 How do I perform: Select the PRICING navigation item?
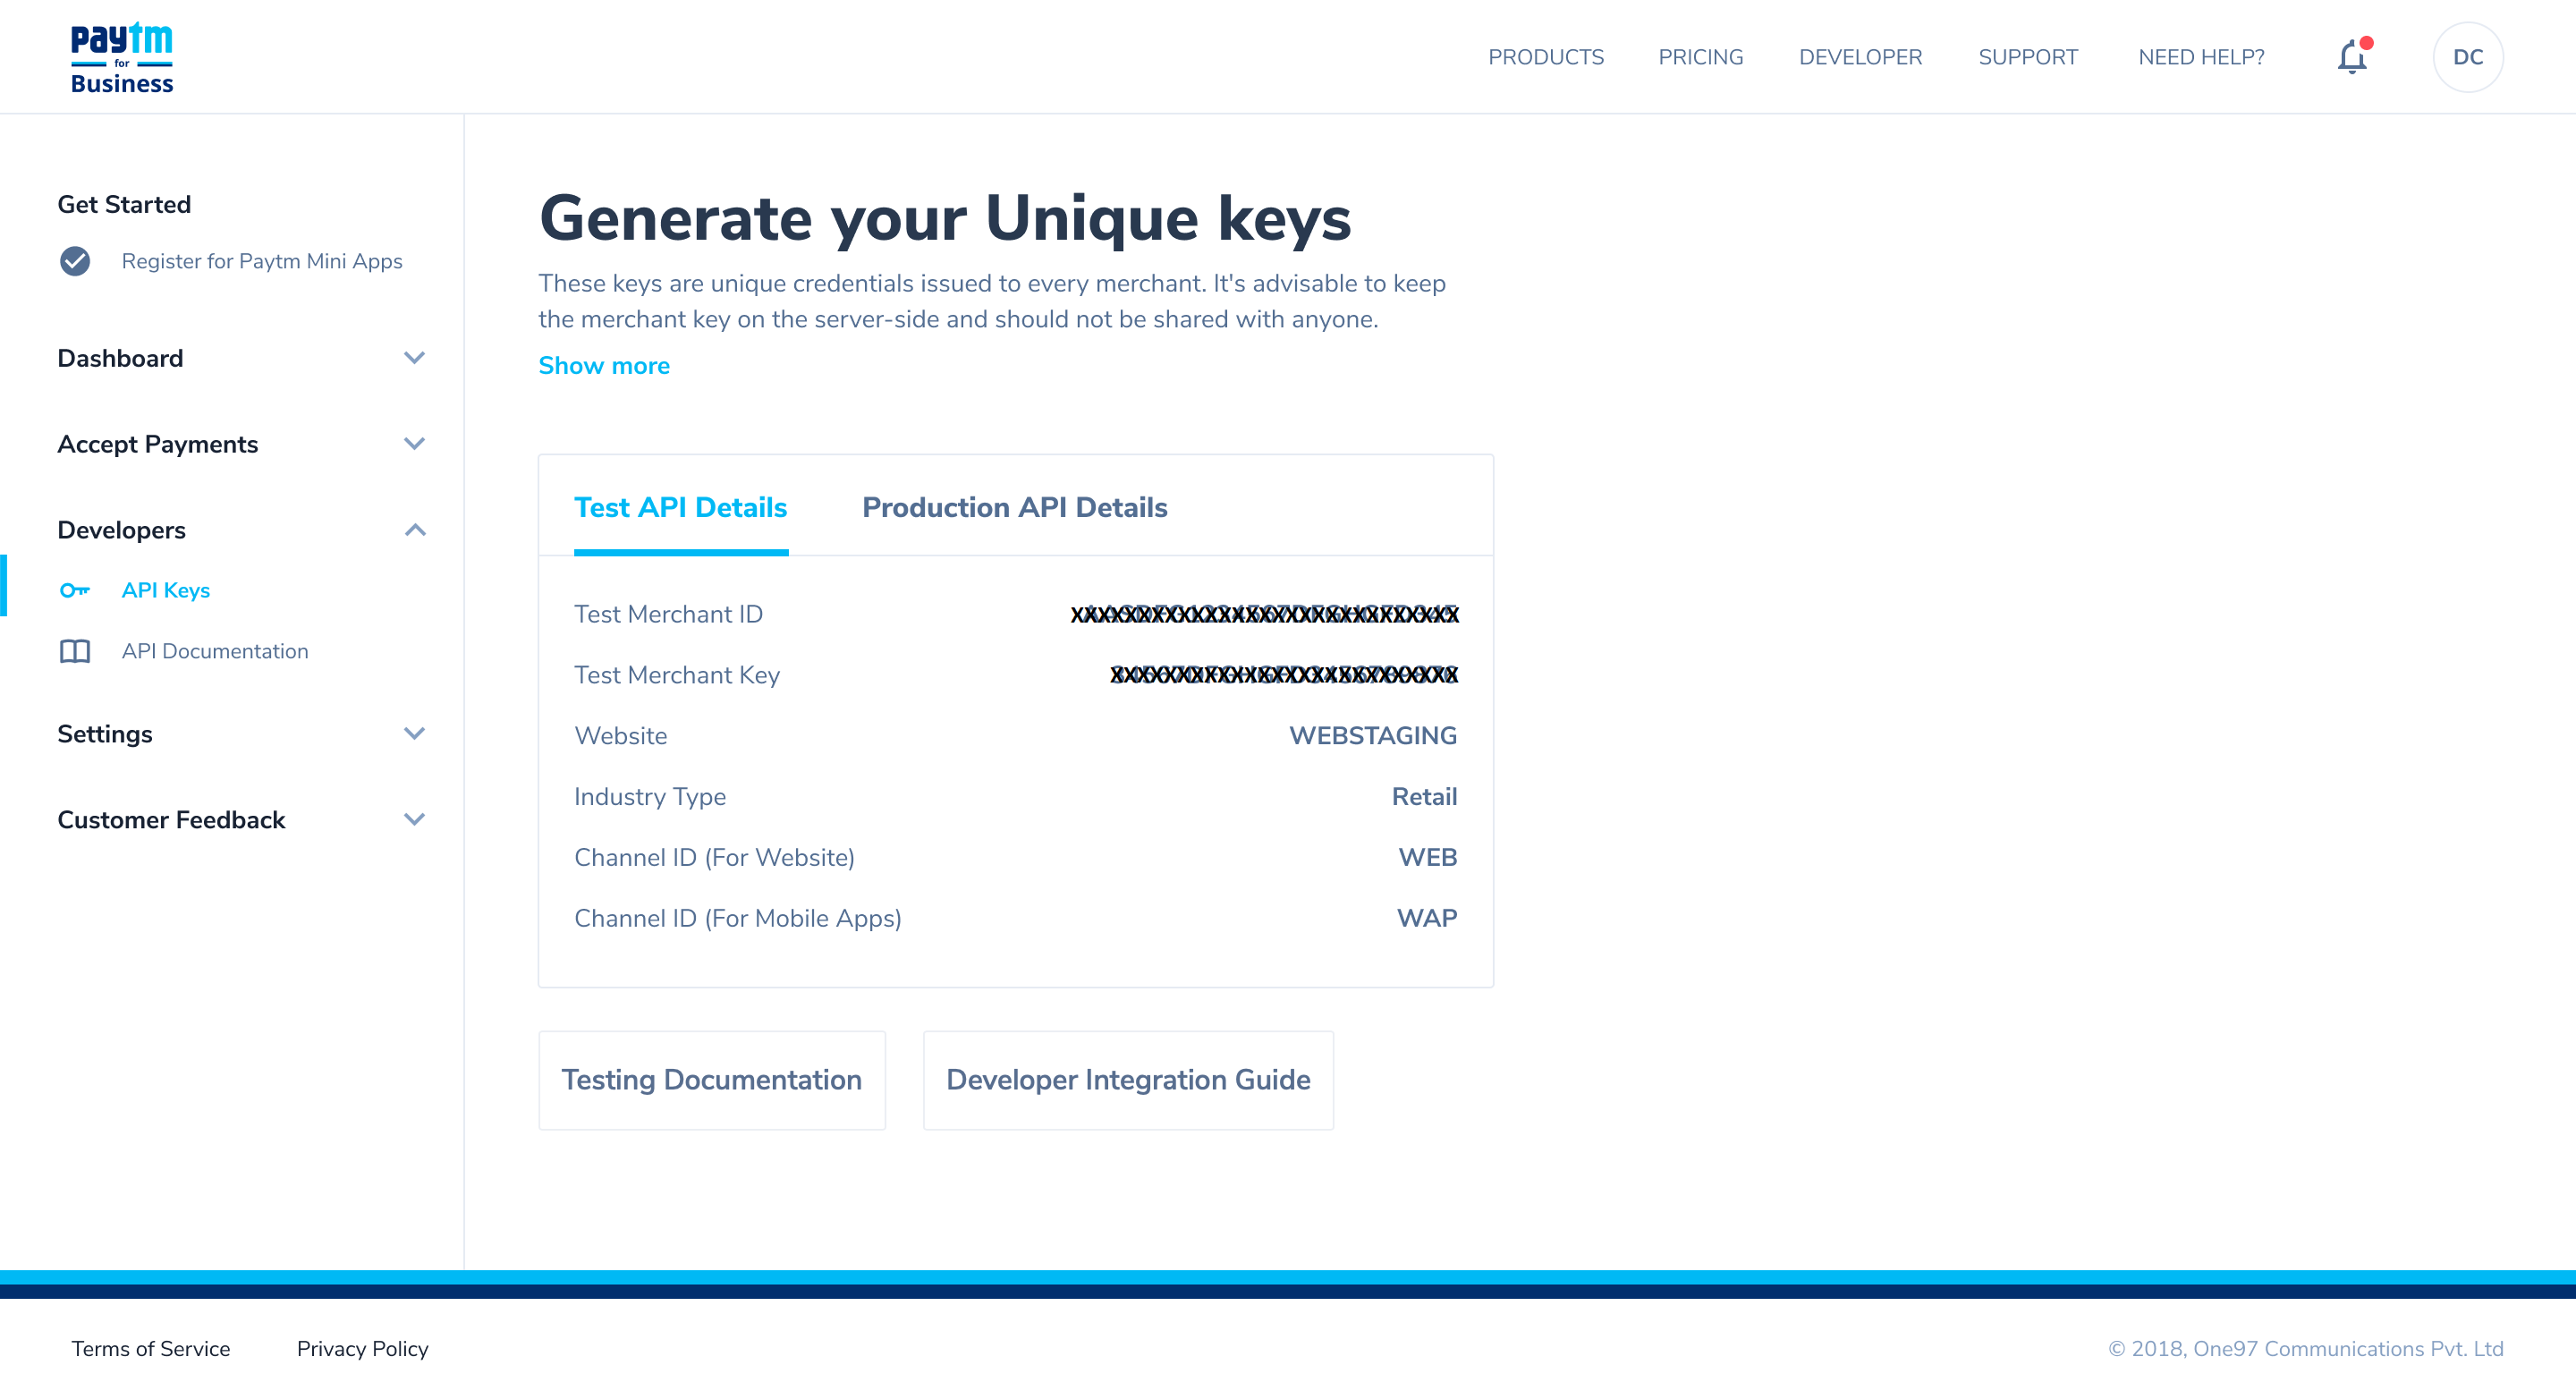[1700, 57]
